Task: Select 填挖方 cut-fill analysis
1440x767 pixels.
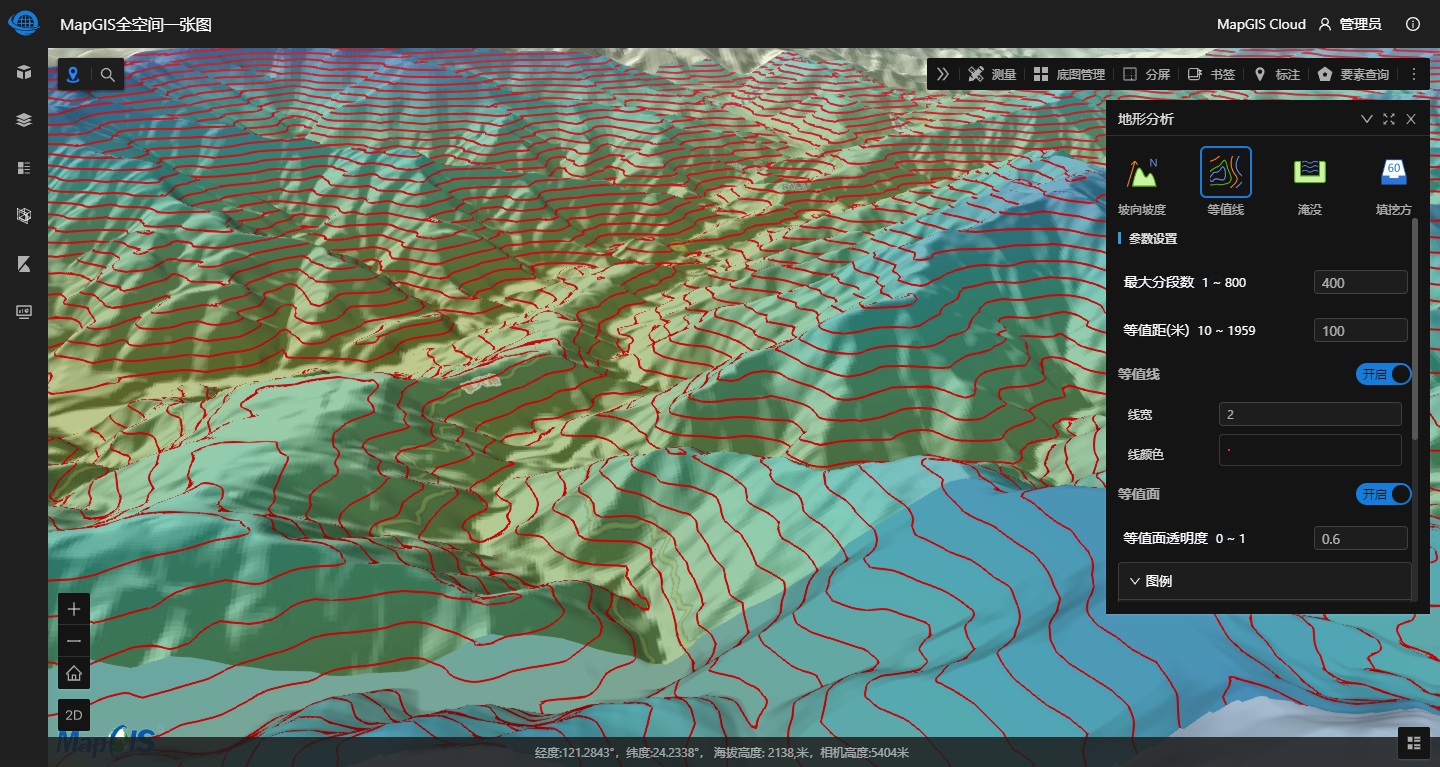Action: (x=1394, y=183)
